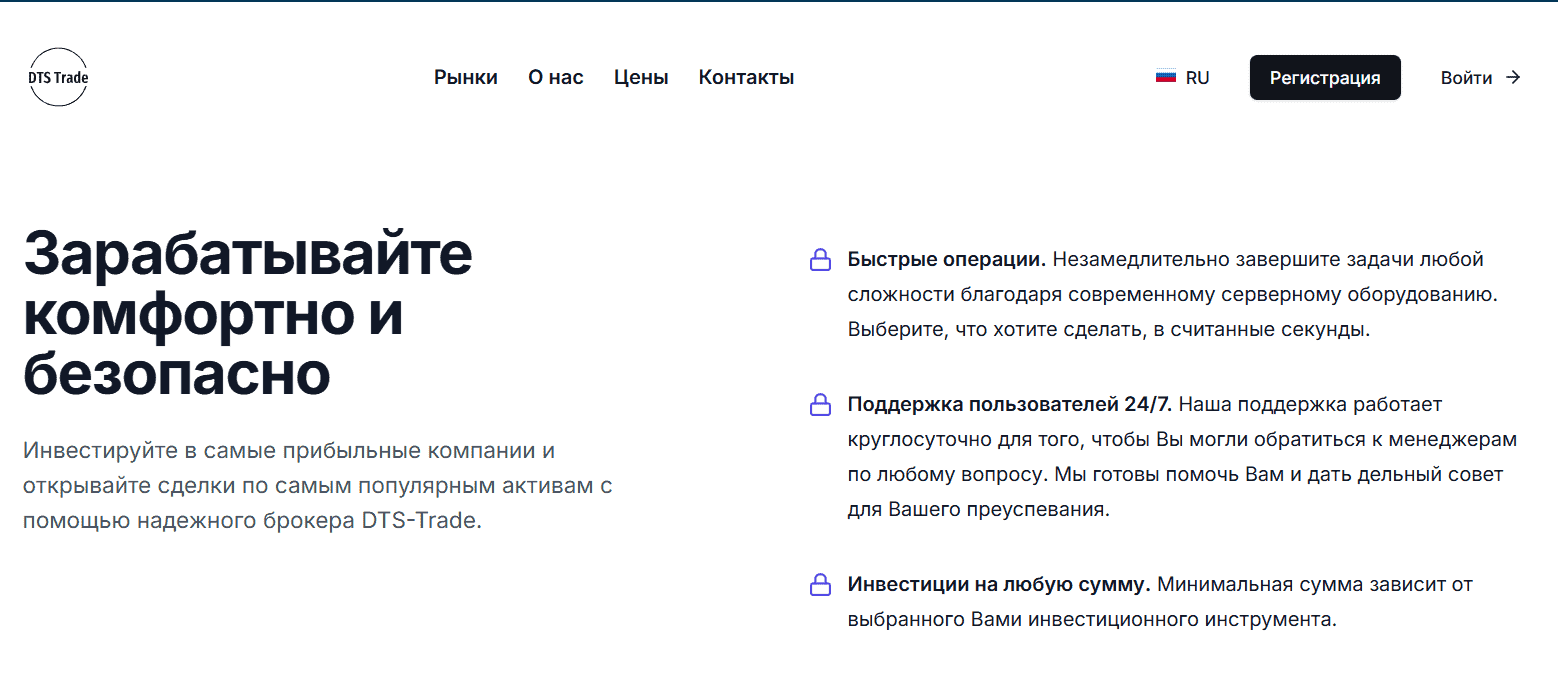1558x673 pixels.
Task: Select the bold Поддержка пользователей 24/7 title
Action: tap(1009, 405)
